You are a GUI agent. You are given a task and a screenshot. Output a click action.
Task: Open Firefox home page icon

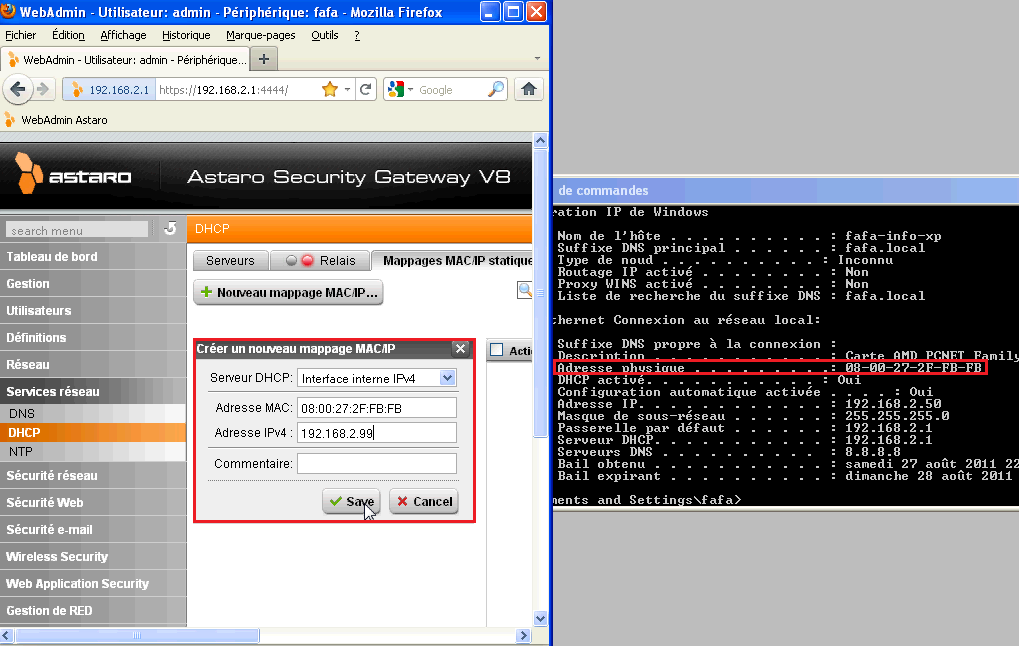(529, 89)
